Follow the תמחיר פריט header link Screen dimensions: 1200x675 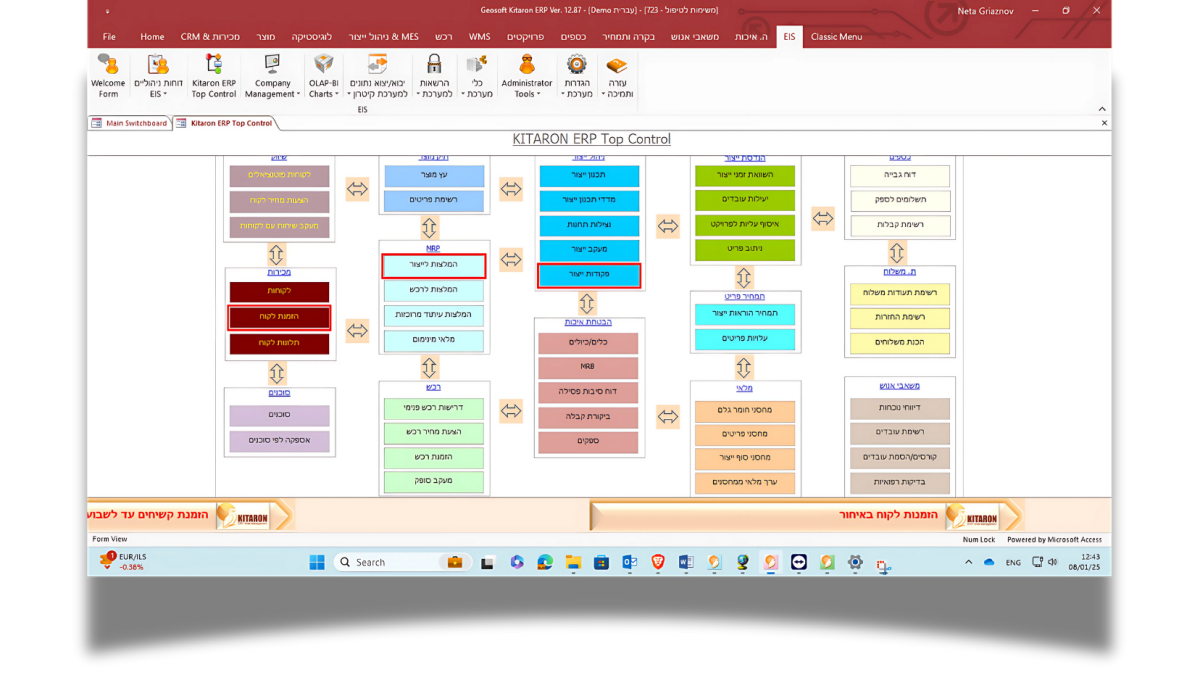[745, 296]
